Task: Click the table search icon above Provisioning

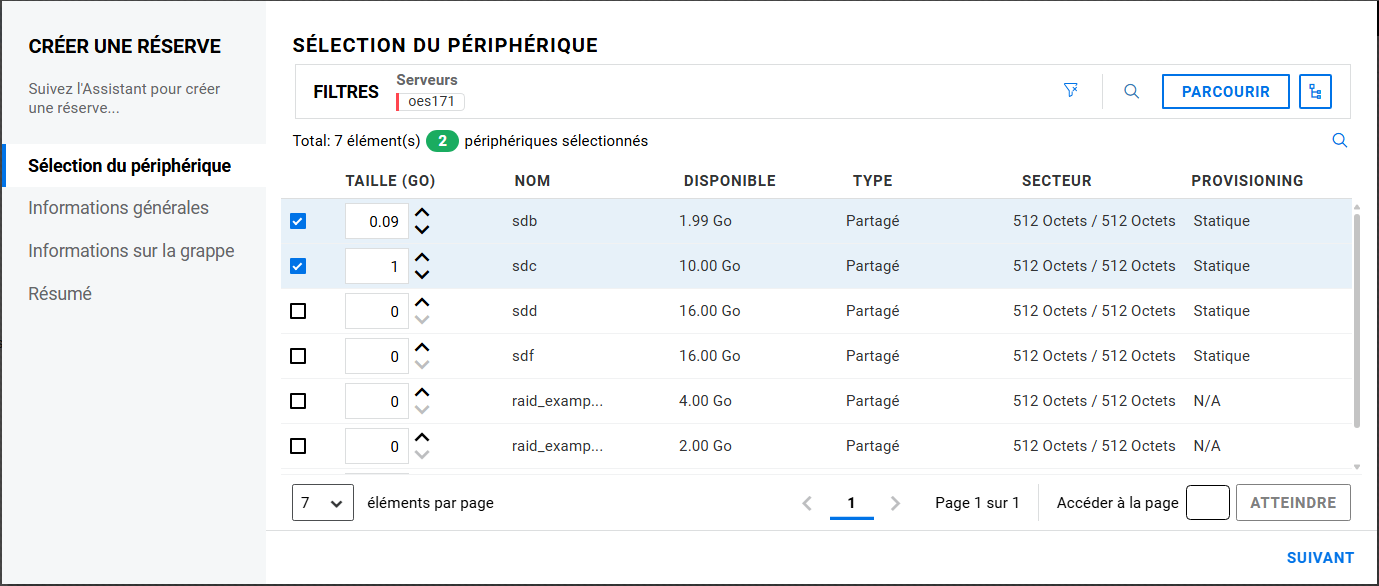Action: point(1340,141)
